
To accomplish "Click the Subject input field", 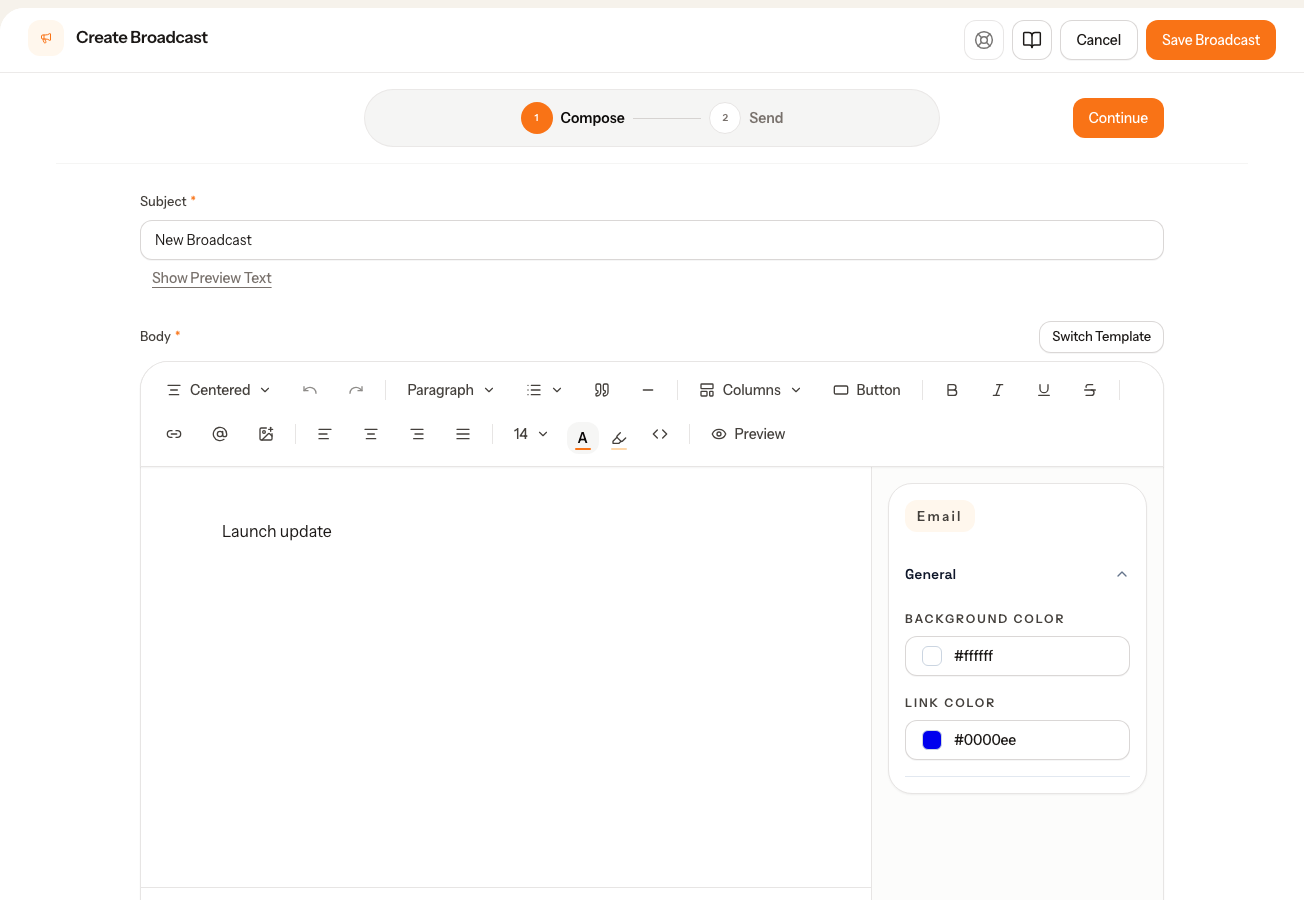I will coord(652,240).
